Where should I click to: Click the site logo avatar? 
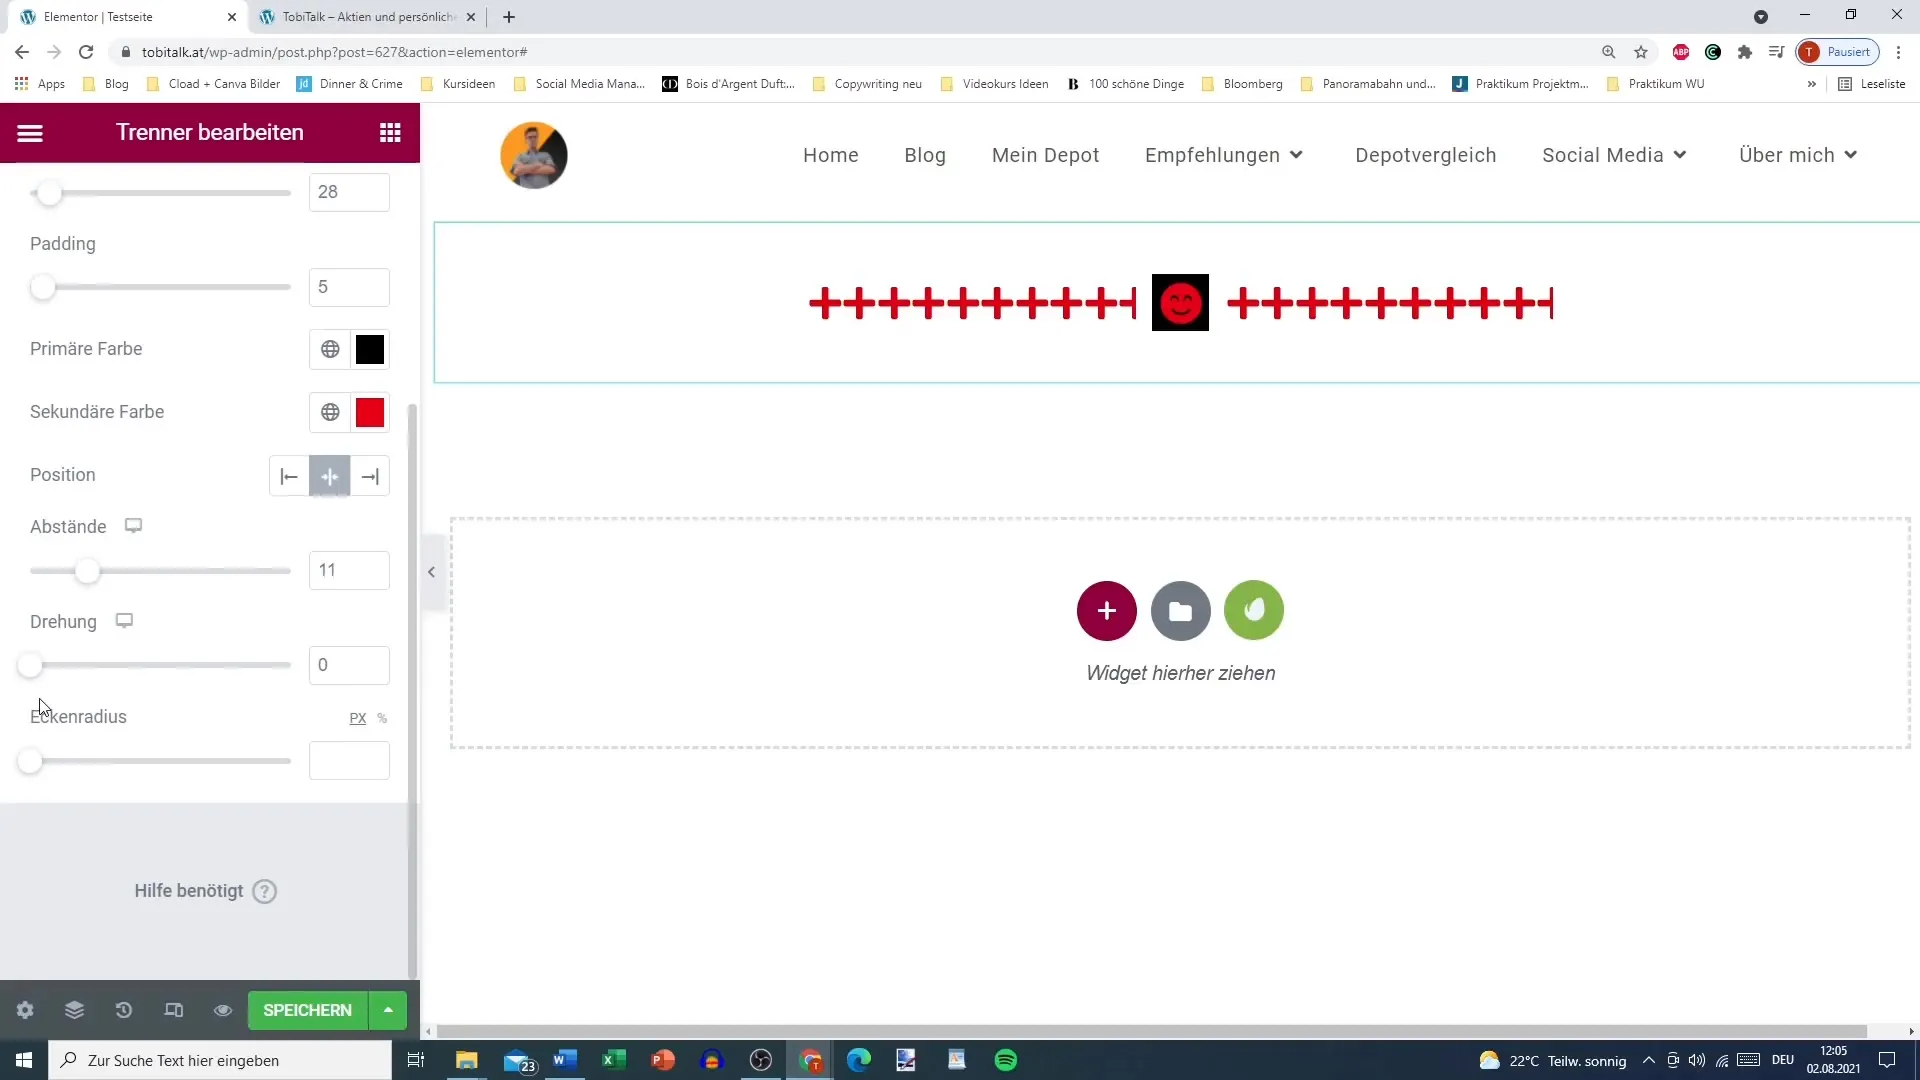tap(534, 155)
